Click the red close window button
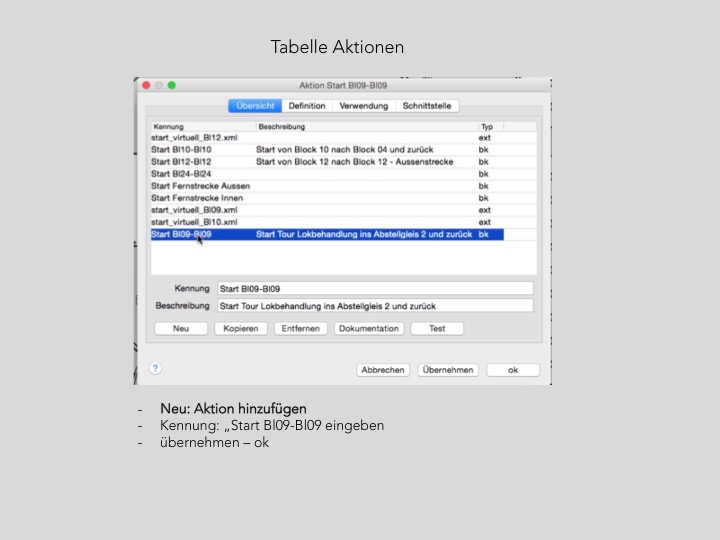The image size is (720, 540). tap(146, 86)
